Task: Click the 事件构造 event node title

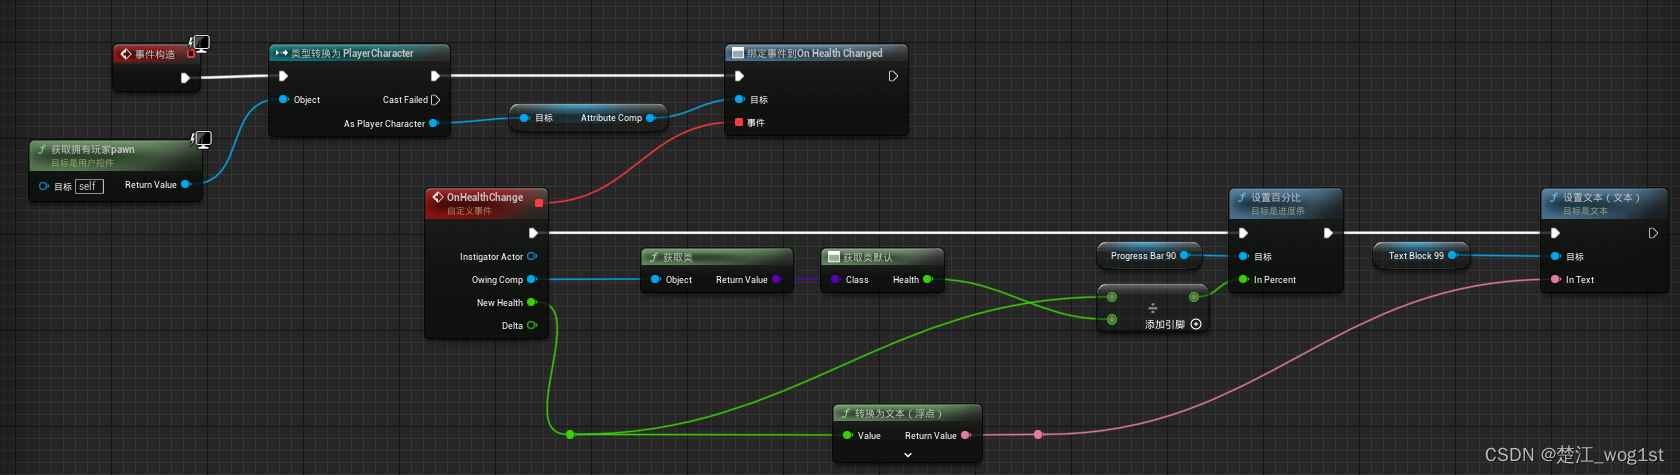Action: pyautogui.click(x=154, y=54)
